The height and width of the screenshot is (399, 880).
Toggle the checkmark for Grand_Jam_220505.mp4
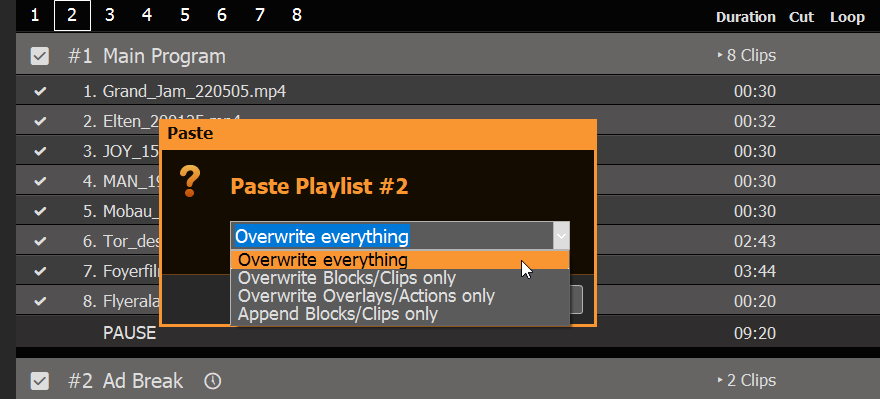coord(40,91)
